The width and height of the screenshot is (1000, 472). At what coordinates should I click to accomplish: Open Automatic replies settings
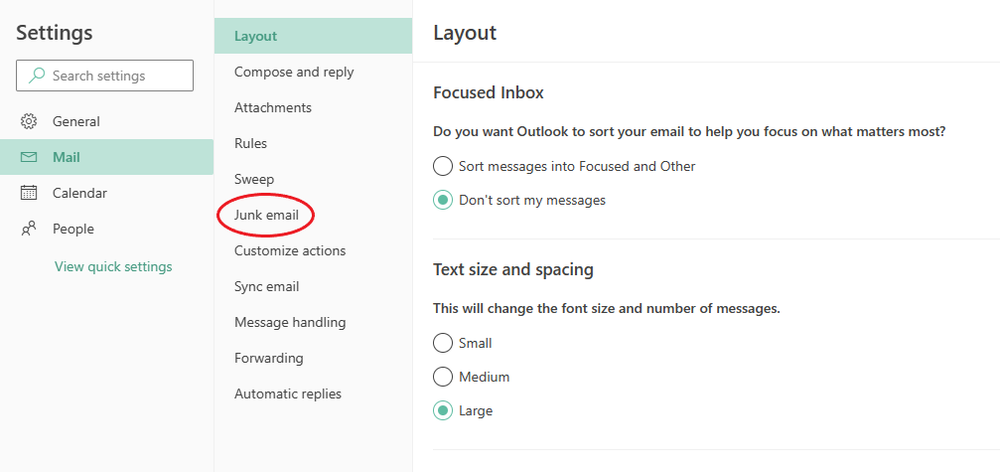(x=288, y=394)
